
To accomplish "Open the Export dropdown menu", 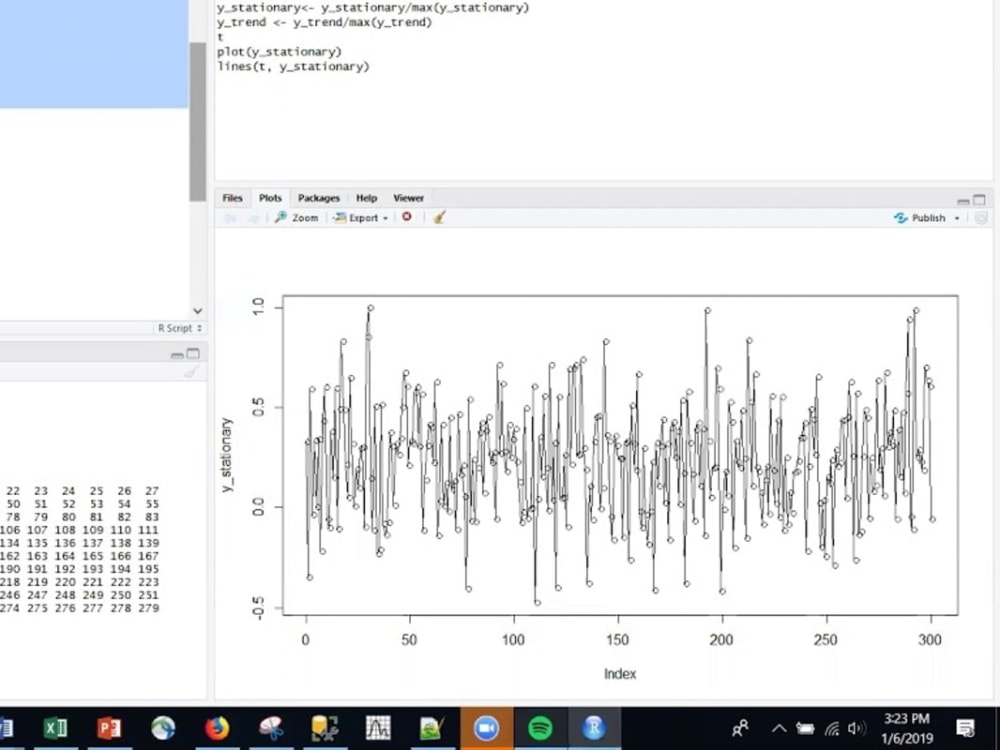I will (x=360, y=217).
